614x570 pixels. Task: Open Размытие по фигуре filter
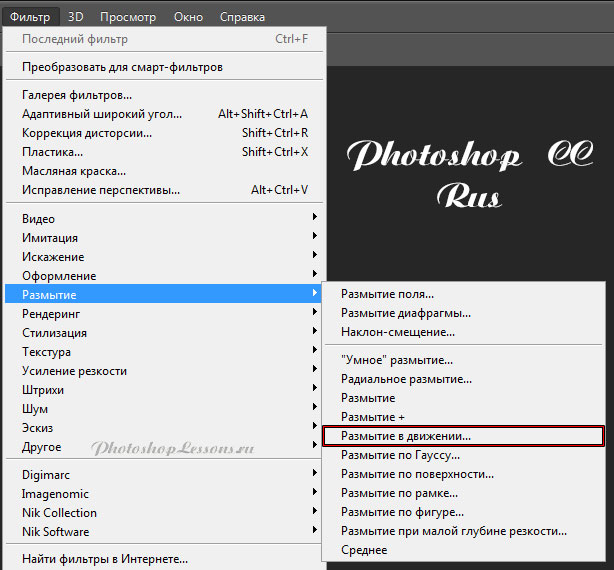coord(463,512)
